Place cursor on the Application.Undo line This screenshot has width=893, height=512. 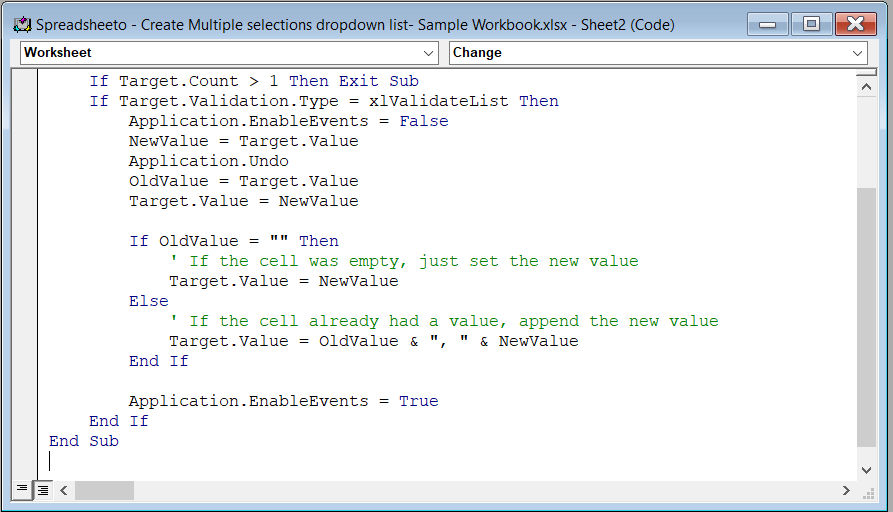208,161
